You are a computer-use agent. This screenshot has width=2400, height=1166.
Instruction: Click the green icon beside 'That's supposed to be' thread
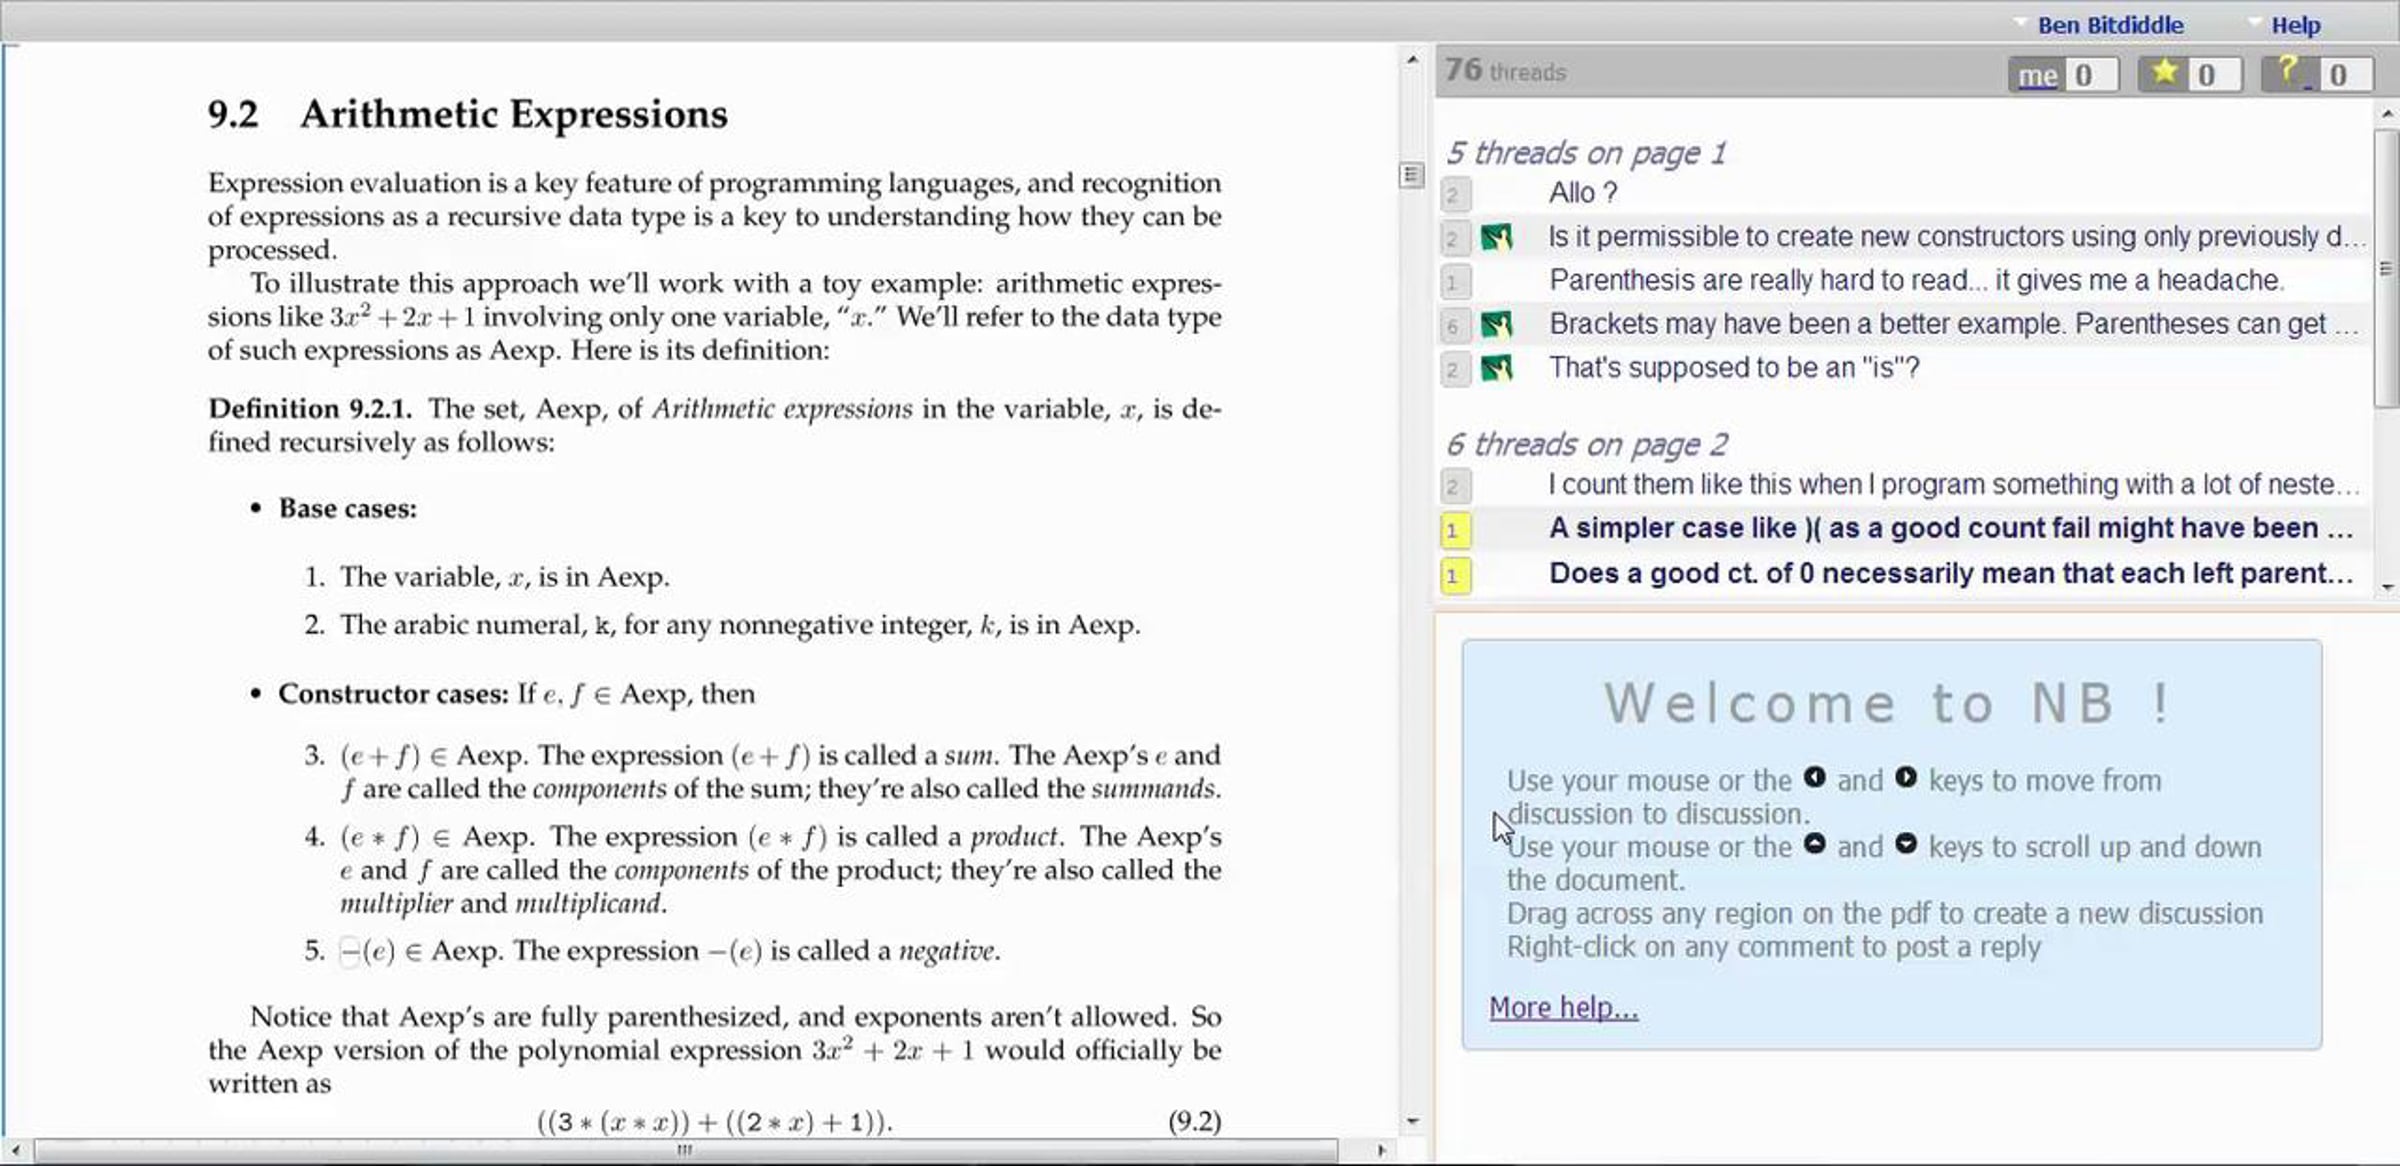(1497, 368)
